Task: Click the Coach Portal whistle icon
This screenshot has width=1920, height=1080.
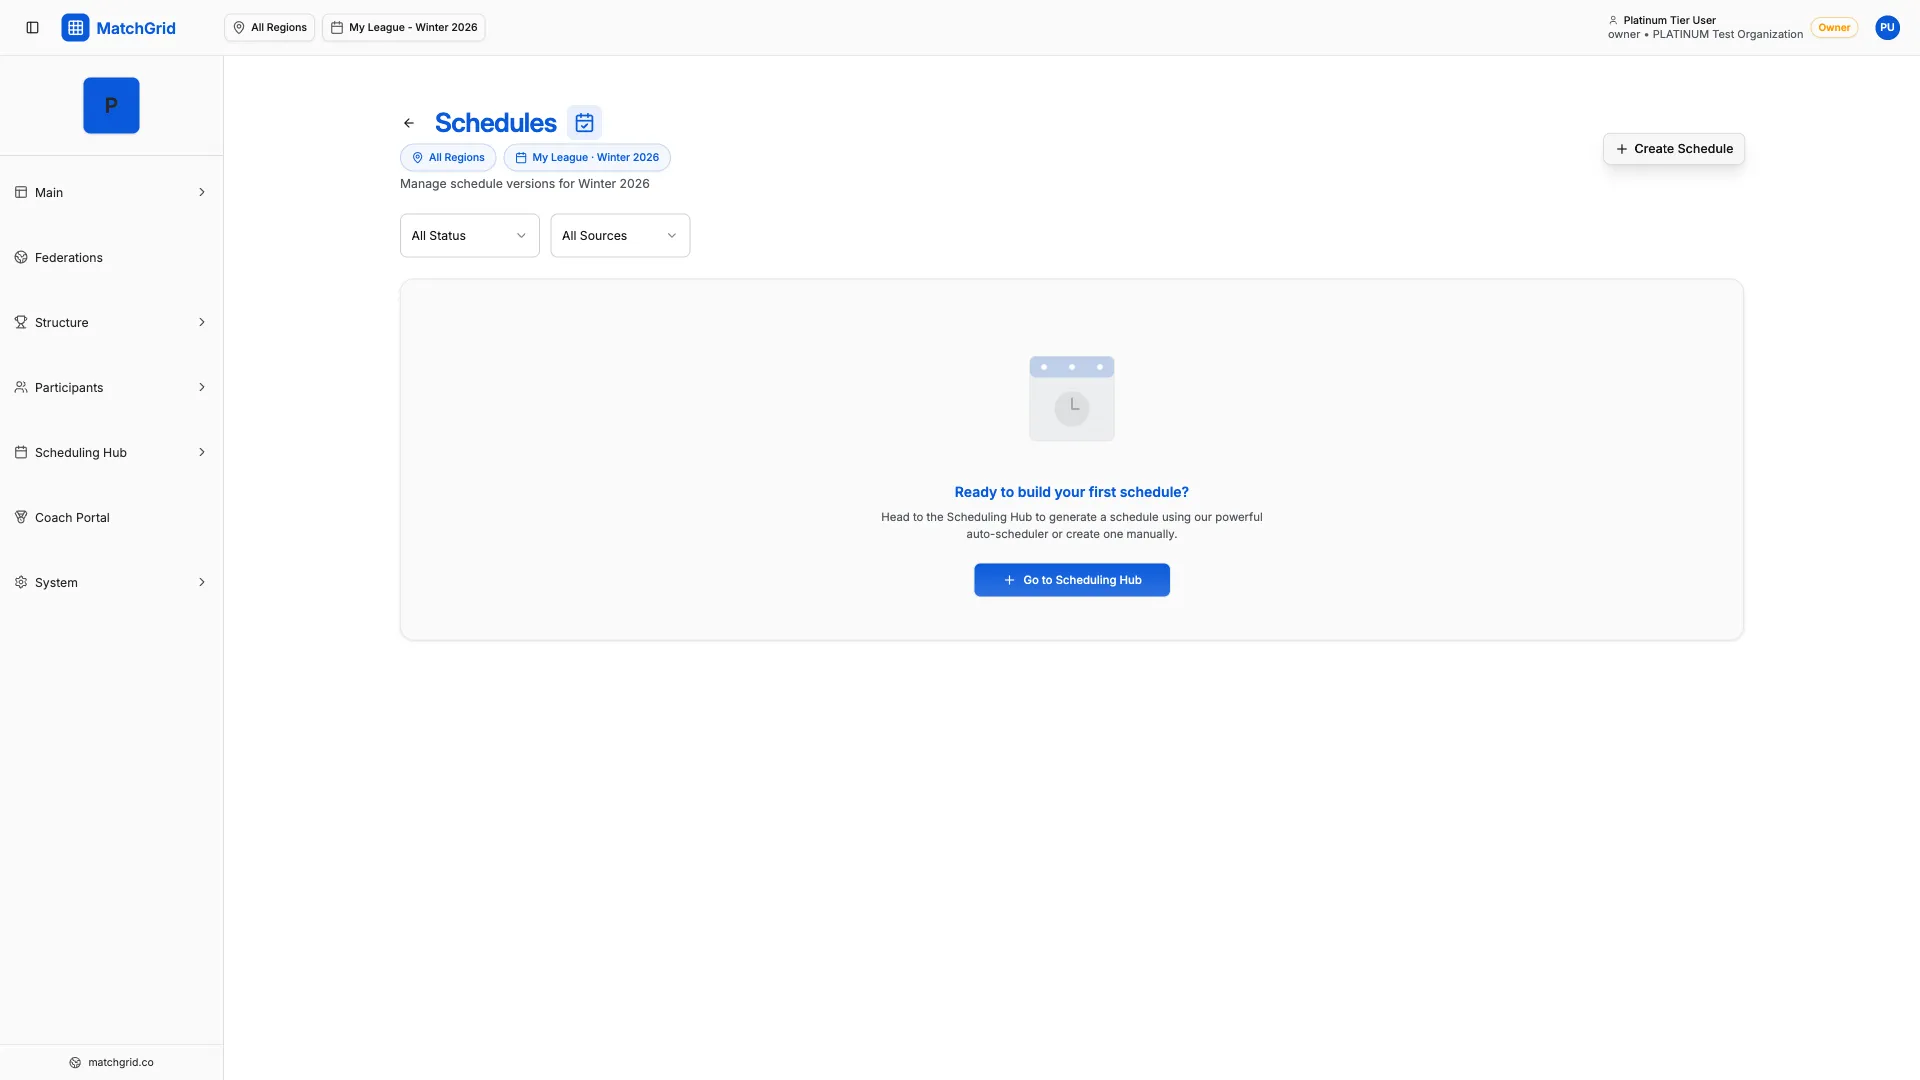Action: coord(21,517)
